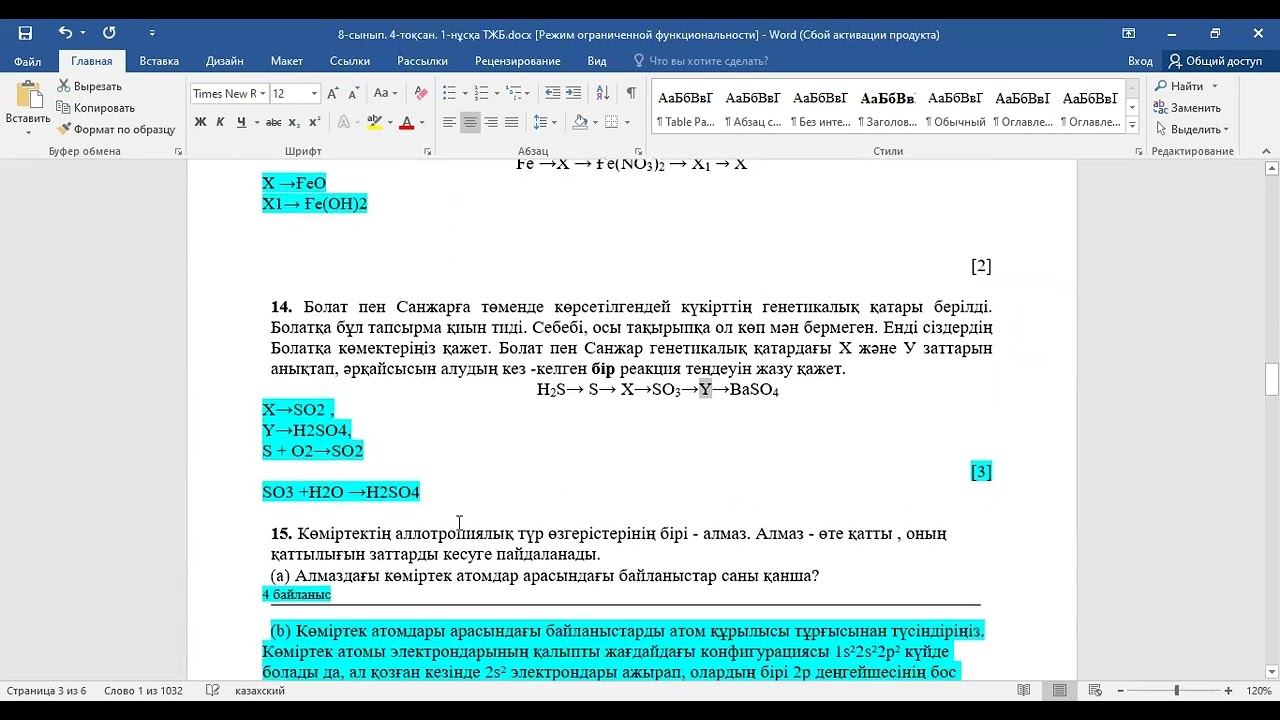The width and height of the screenshot is (1280, 720).
Task: Activate Формат по образцу format painter
Action: [x=116, y=129]
